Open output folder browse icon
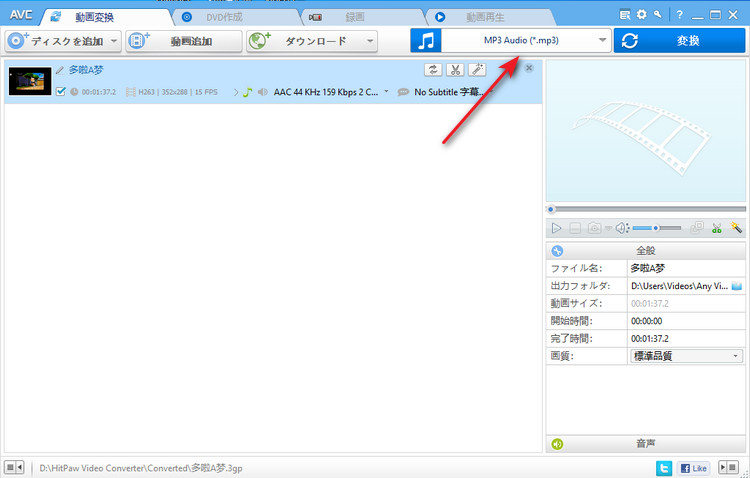 (737, 285)
